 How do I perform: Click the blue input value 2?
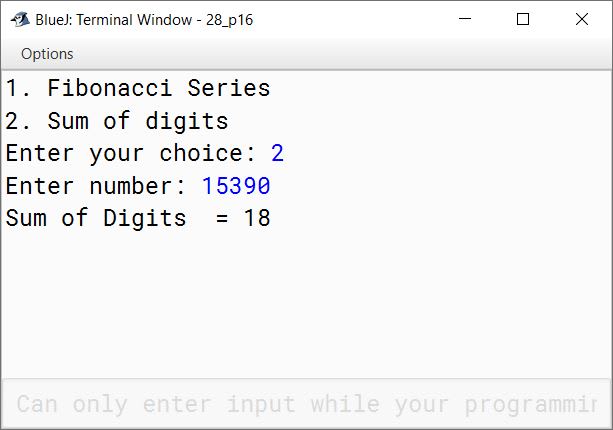(277, 153)
